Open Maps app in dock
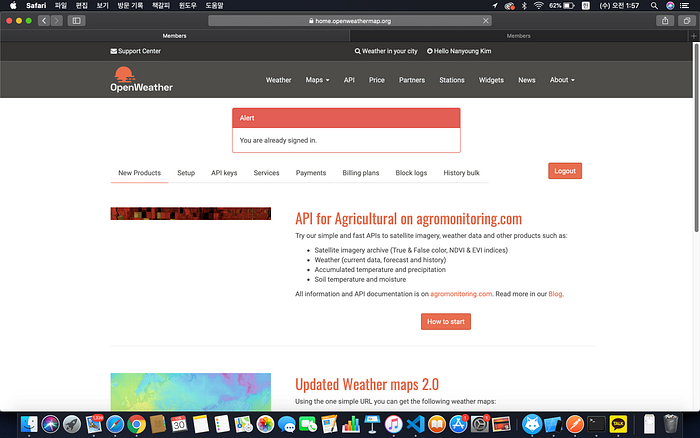Image resolution: width=700 pixels, height=438 pixels. click(x=243, y=424)
